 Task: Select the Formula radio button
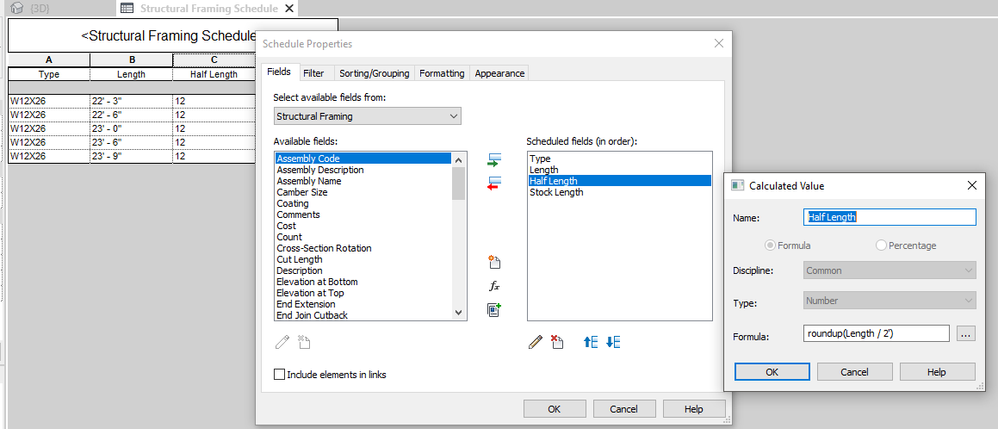click(770, 245)
